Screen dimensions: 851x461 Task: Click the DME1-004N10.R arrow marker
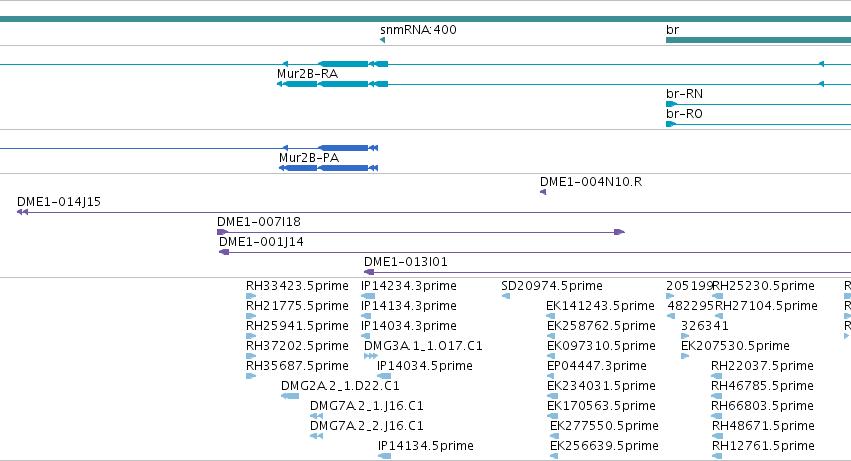pos(543,192)
